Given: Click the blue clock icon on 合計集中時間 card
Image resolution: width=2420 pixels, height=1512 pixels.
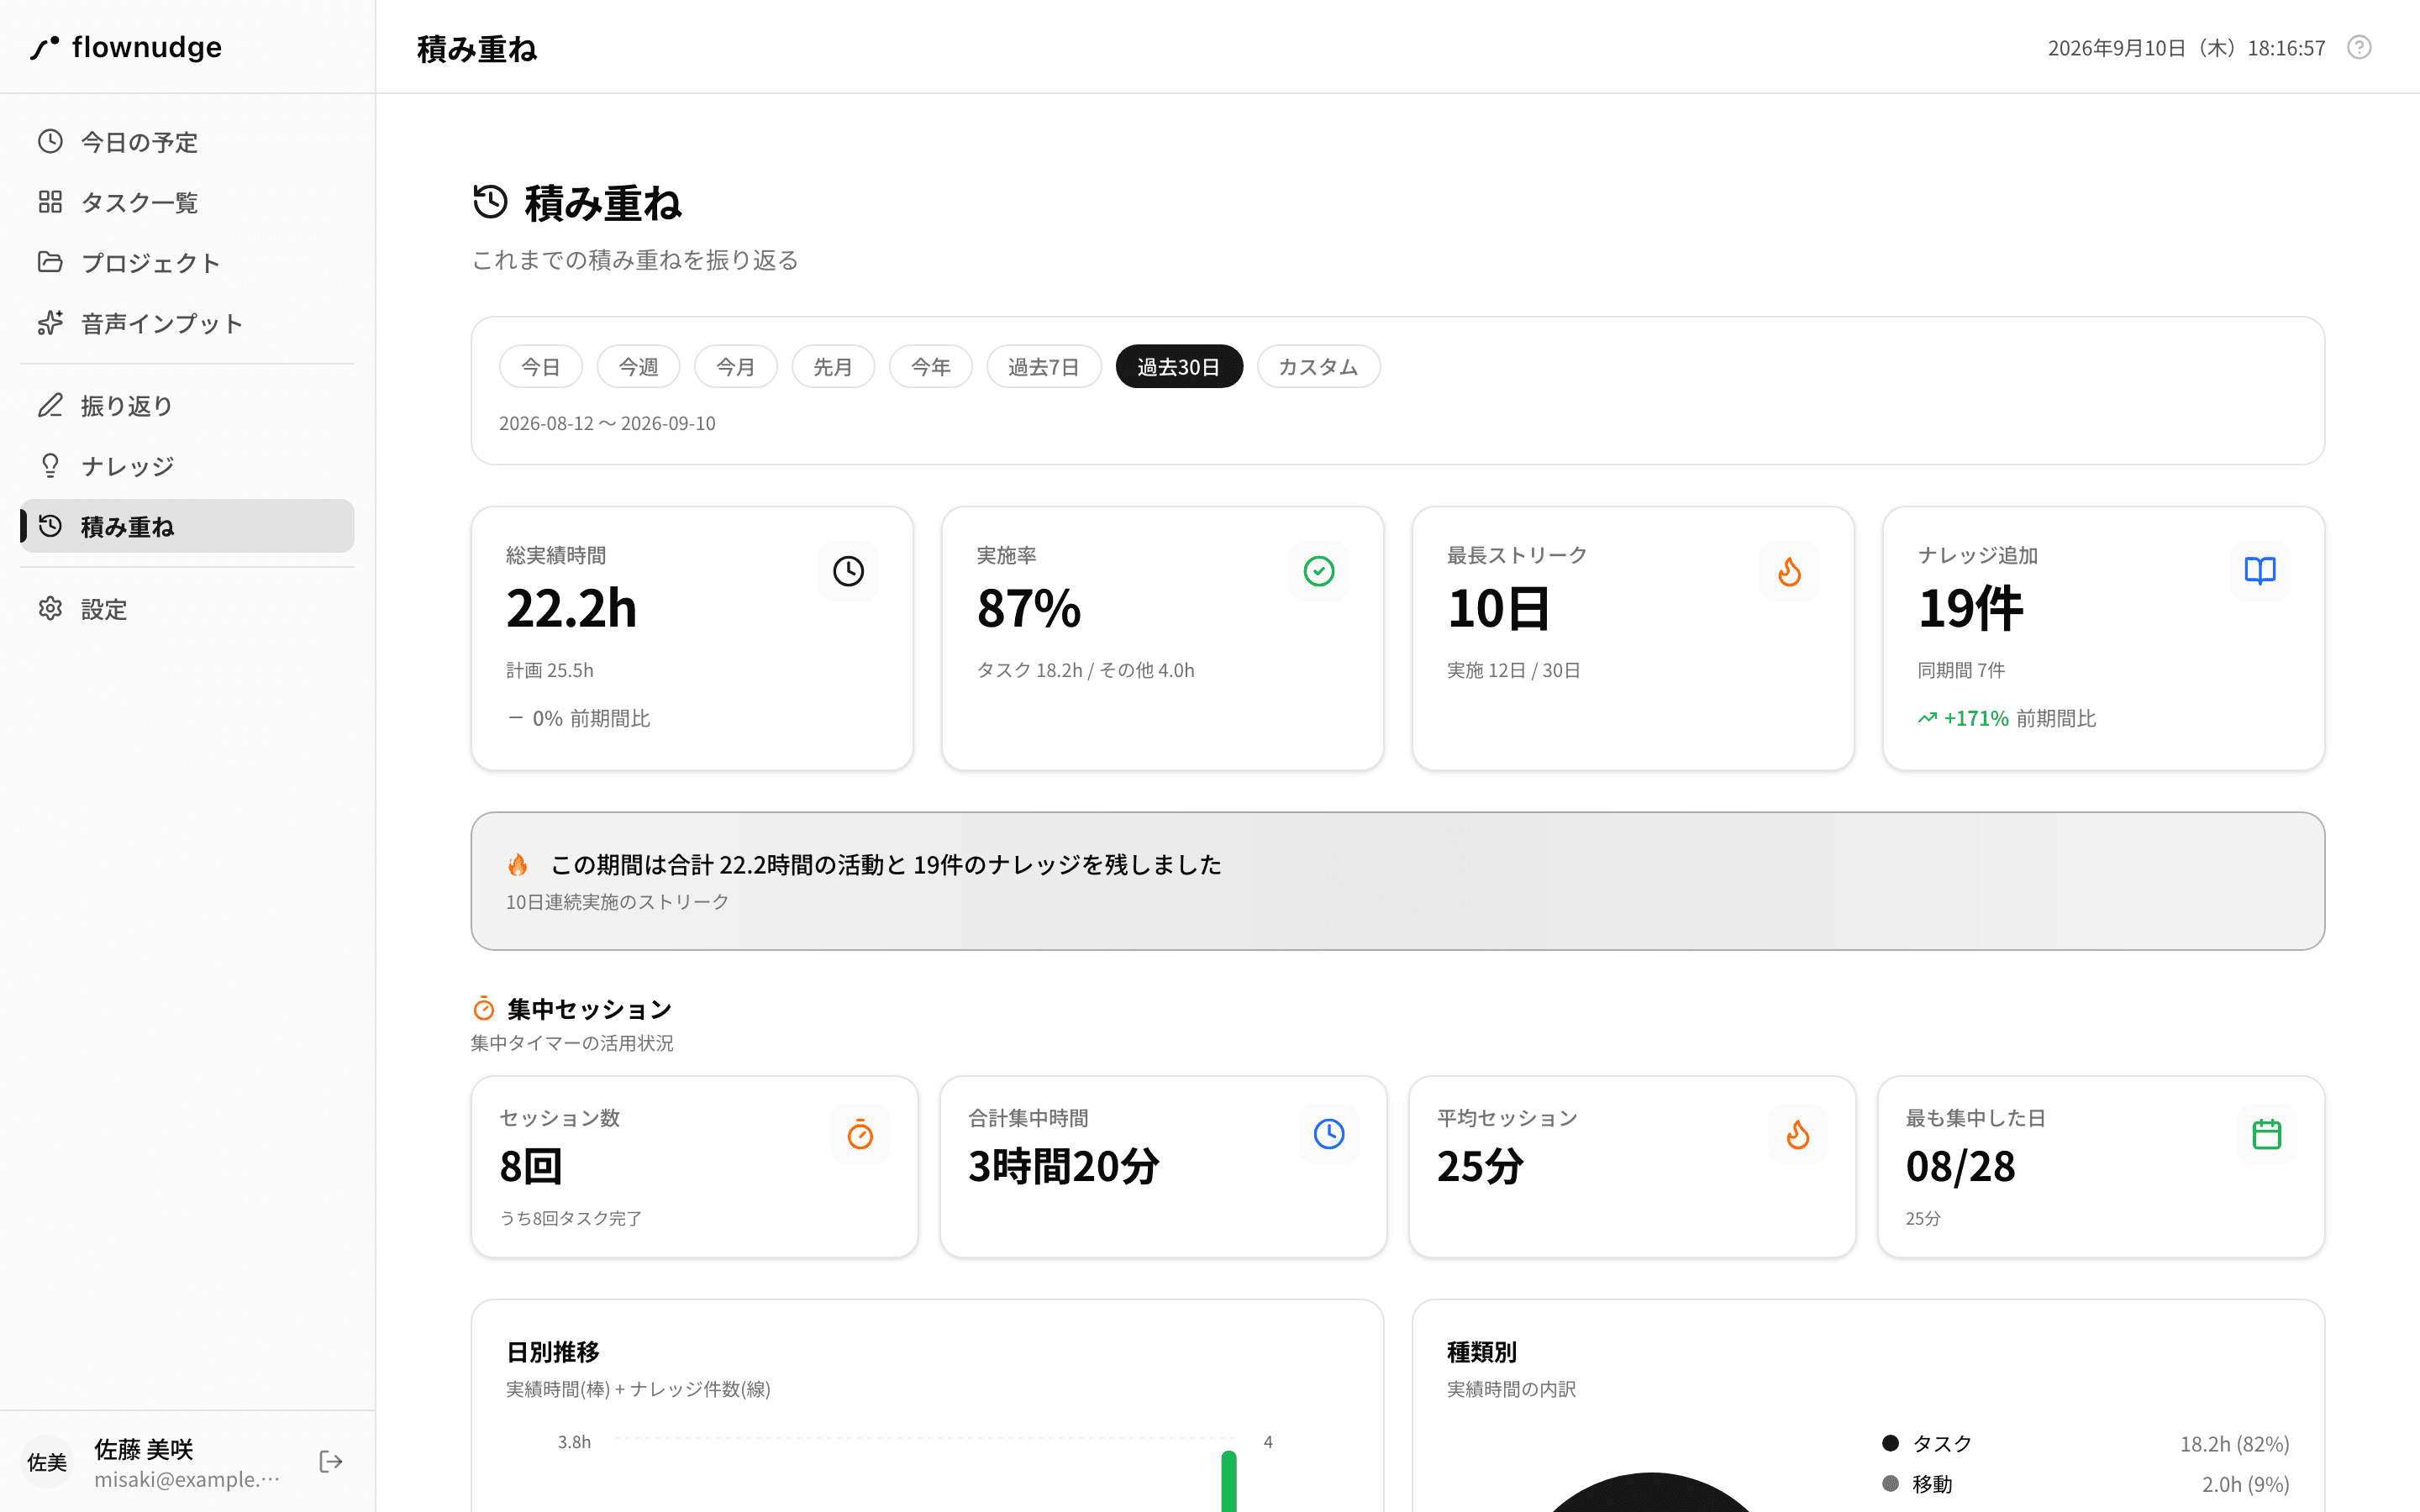Looking at the screenshot, I should tap(1329, 1134).
